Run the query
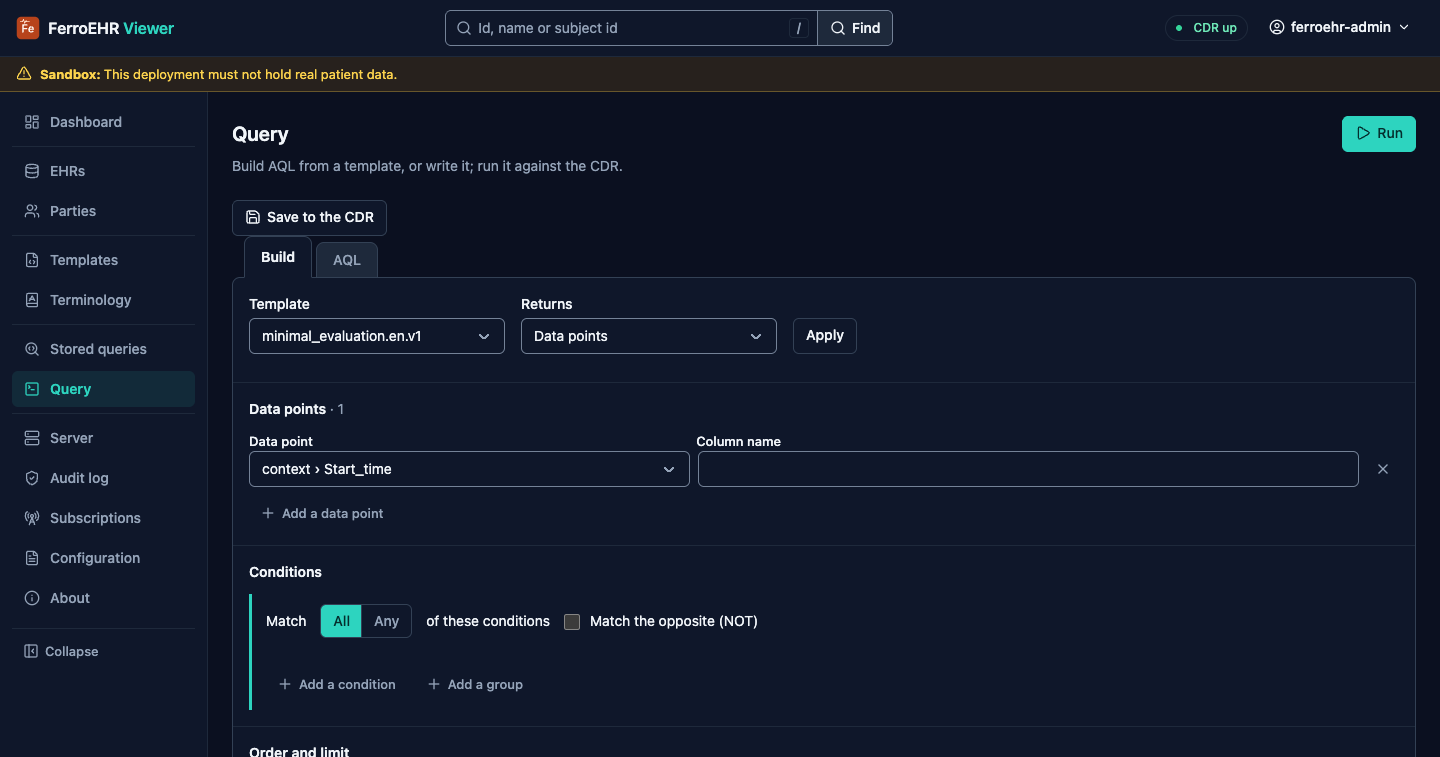This screenshot has width=1440, height=757. pyautogui.click(x=1379, y=133)
